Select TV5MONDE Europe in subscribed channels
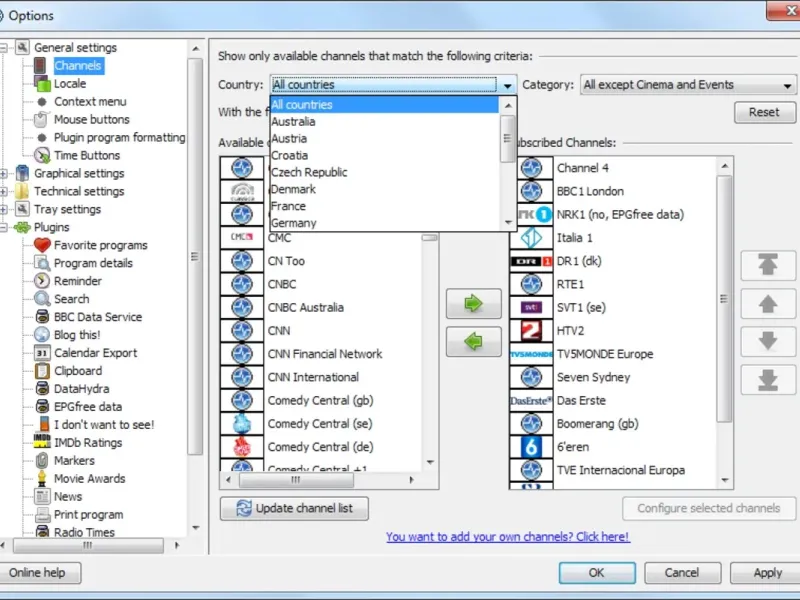 [605, 354]
